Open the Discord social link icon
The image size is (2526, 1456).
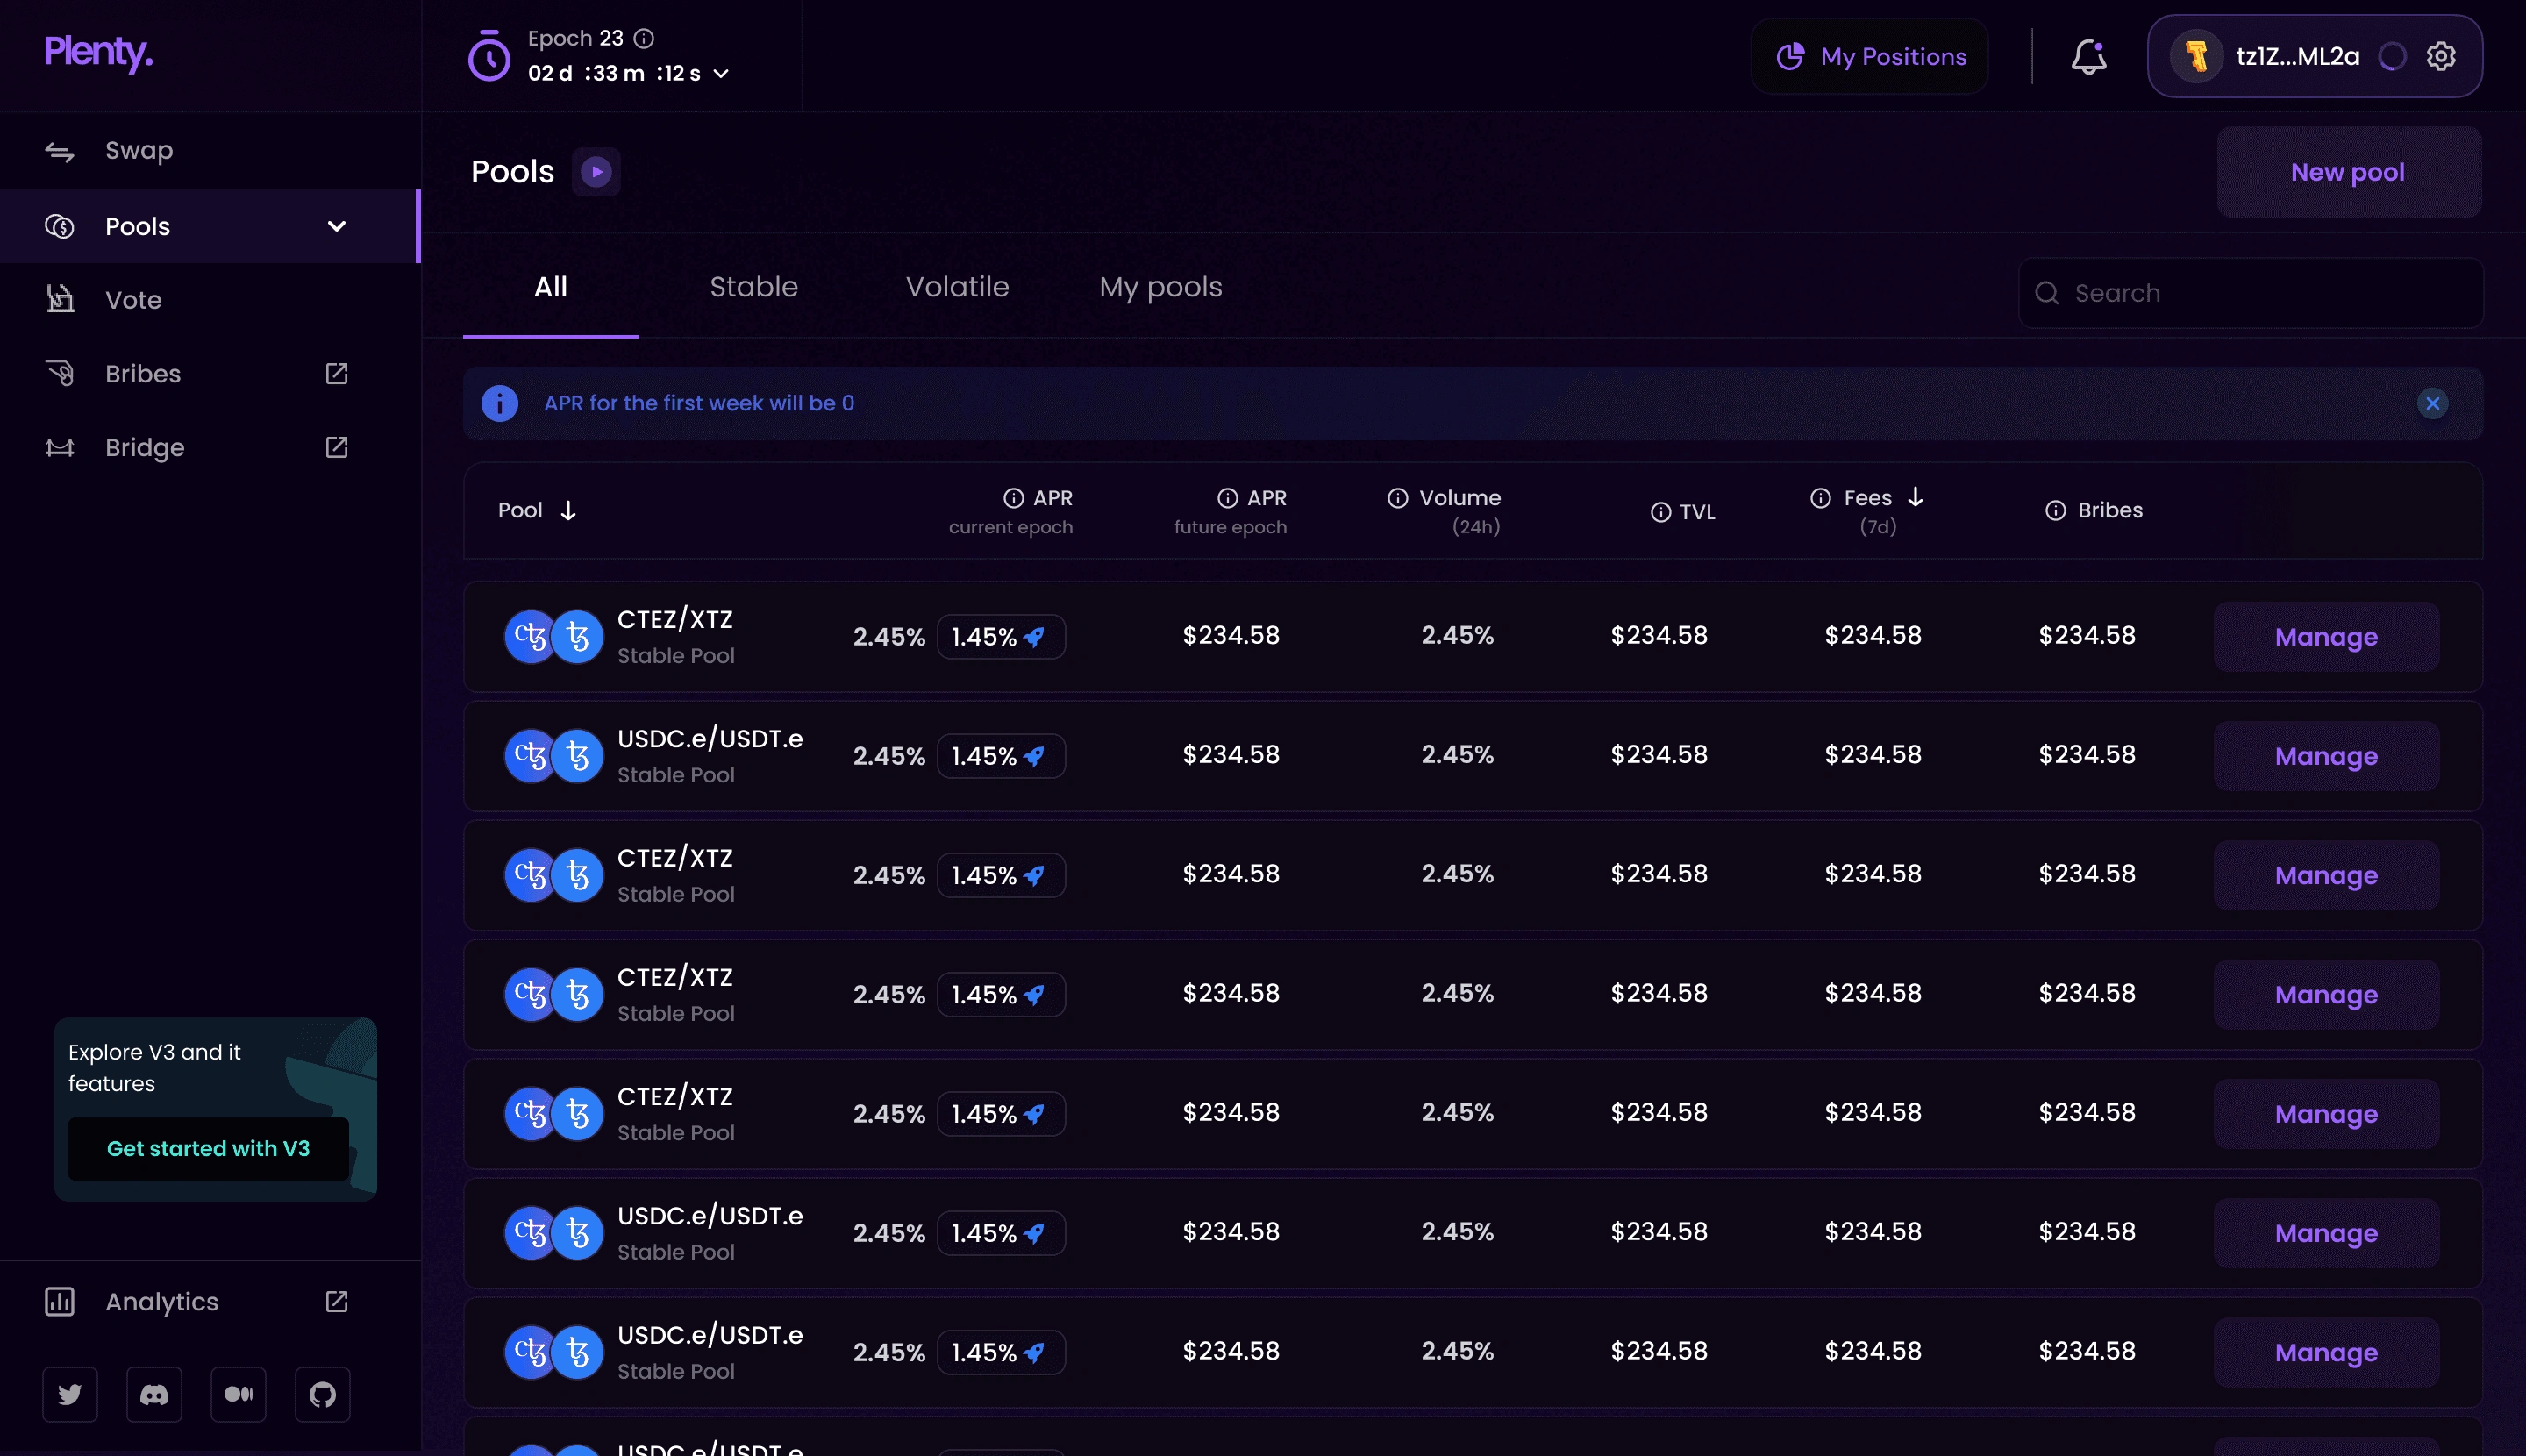tap(154, 1394)
